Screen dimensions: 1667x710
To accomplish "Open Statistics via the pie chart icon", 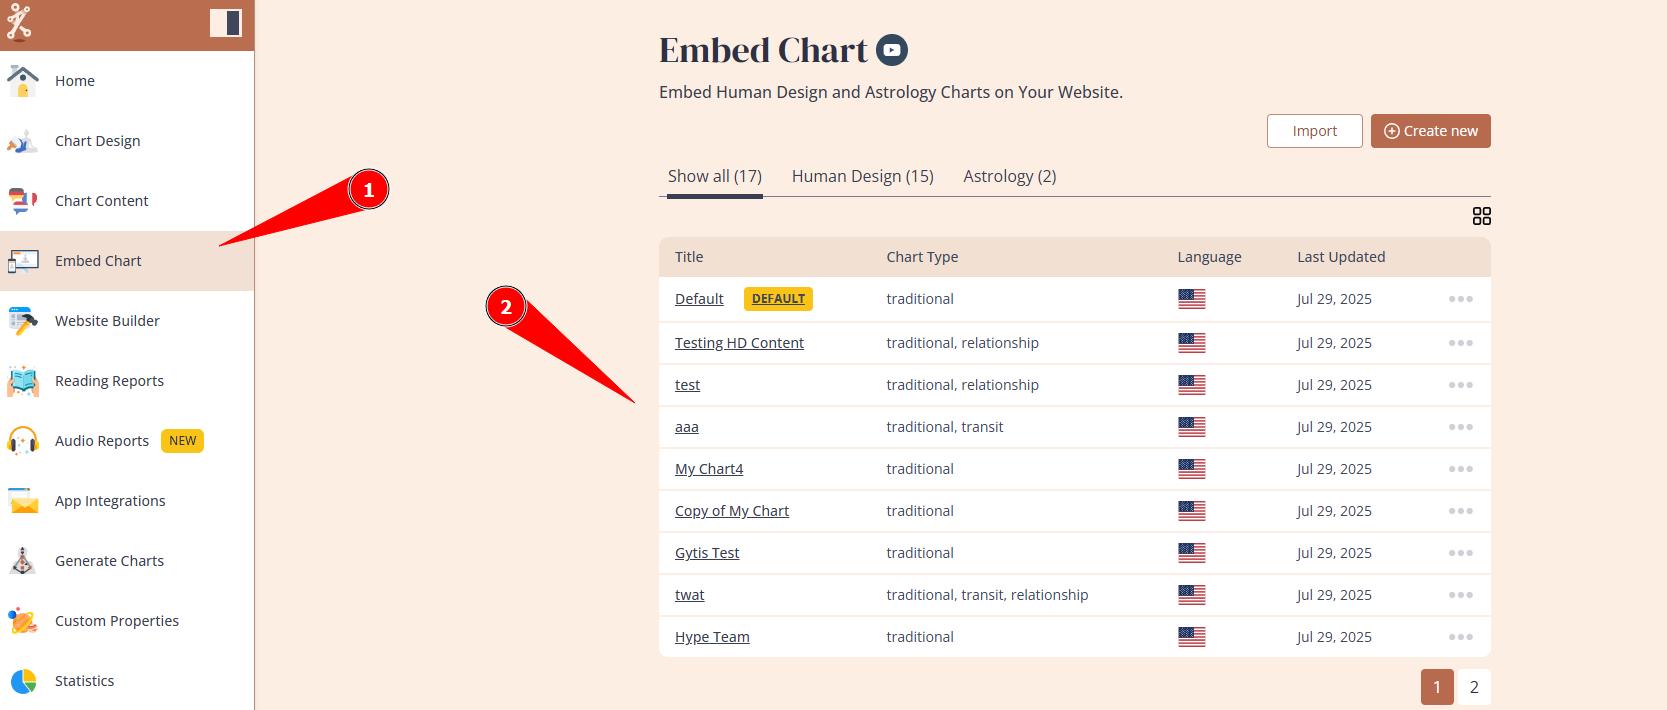I will pyautogui.click(x=23, y=681).
